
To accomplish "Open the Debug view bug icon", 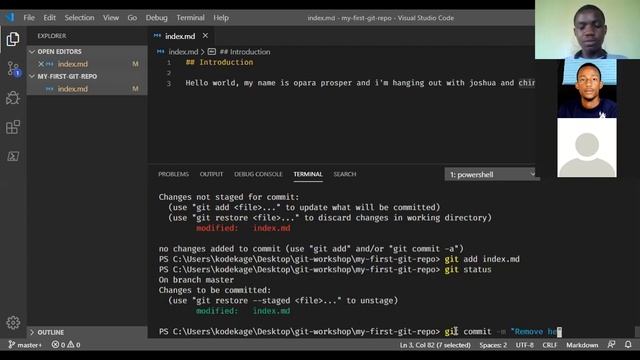I will coord(13,98).
